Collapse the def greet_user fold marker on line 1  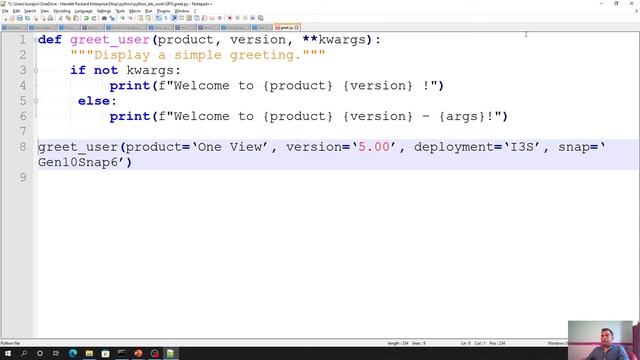pyautogui.click(x=36, y=40)
